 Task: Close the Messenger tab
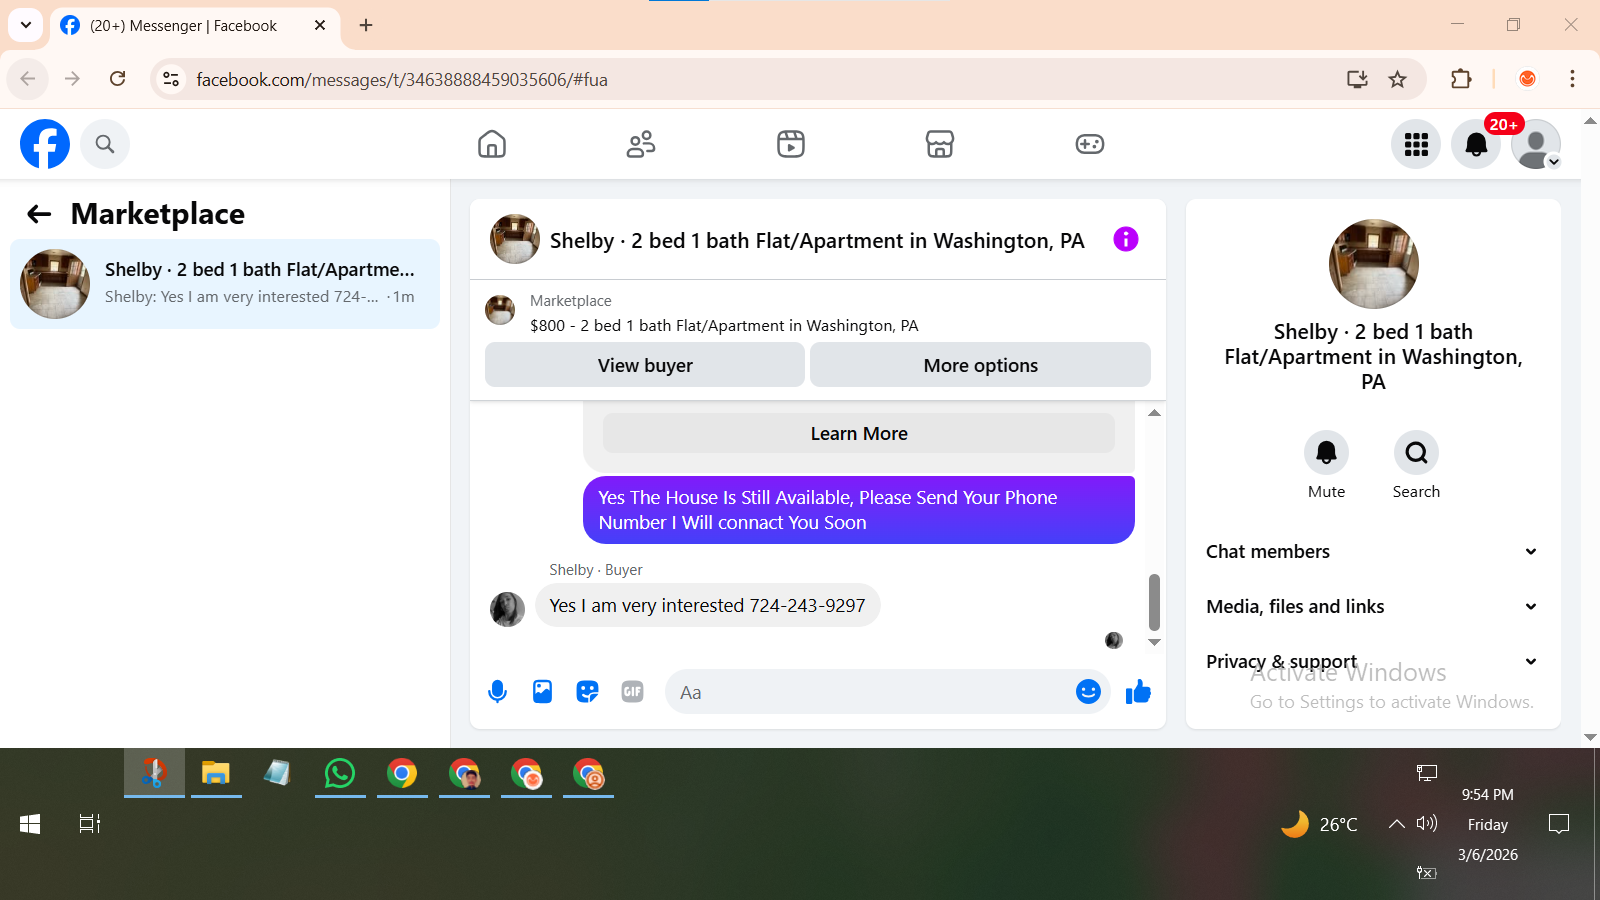click(x=320, y=25)
